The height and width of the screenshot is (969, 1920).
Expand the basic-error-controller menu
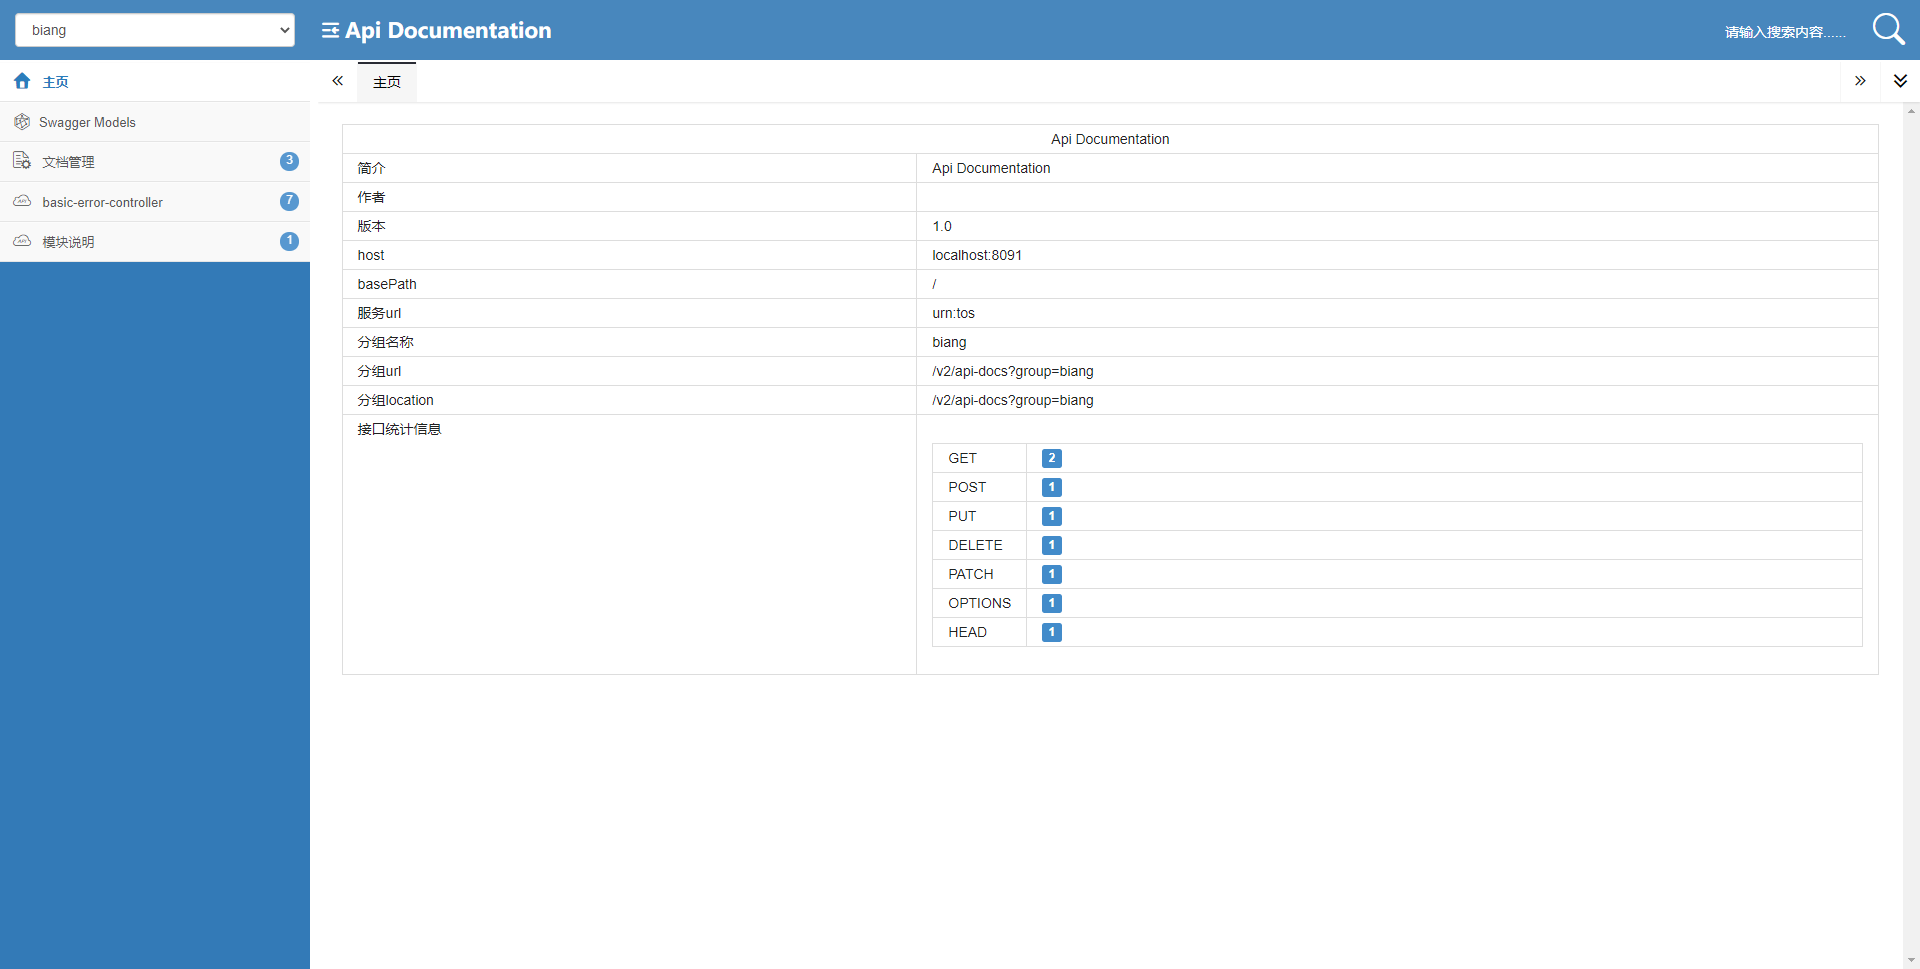155,201
